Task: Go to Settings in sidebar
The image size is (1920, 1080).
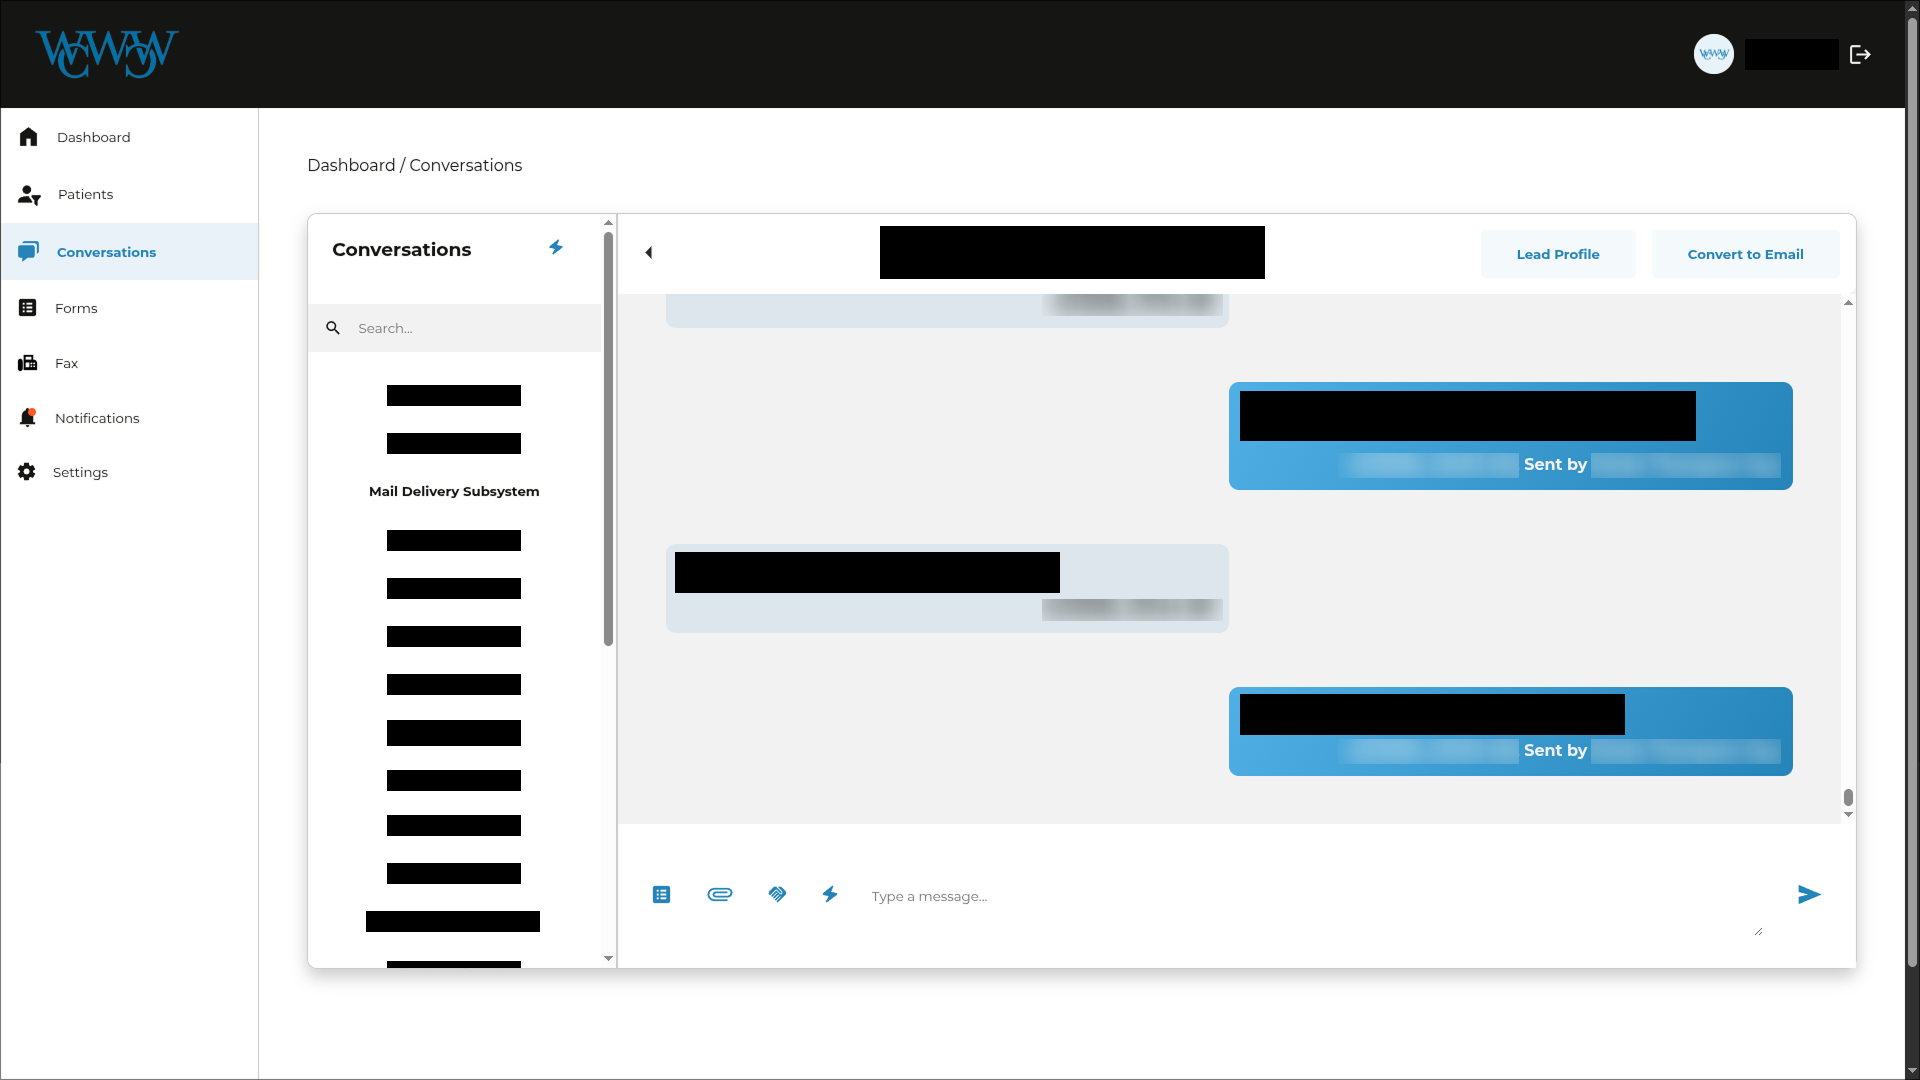Action: (x=80, y=473)
